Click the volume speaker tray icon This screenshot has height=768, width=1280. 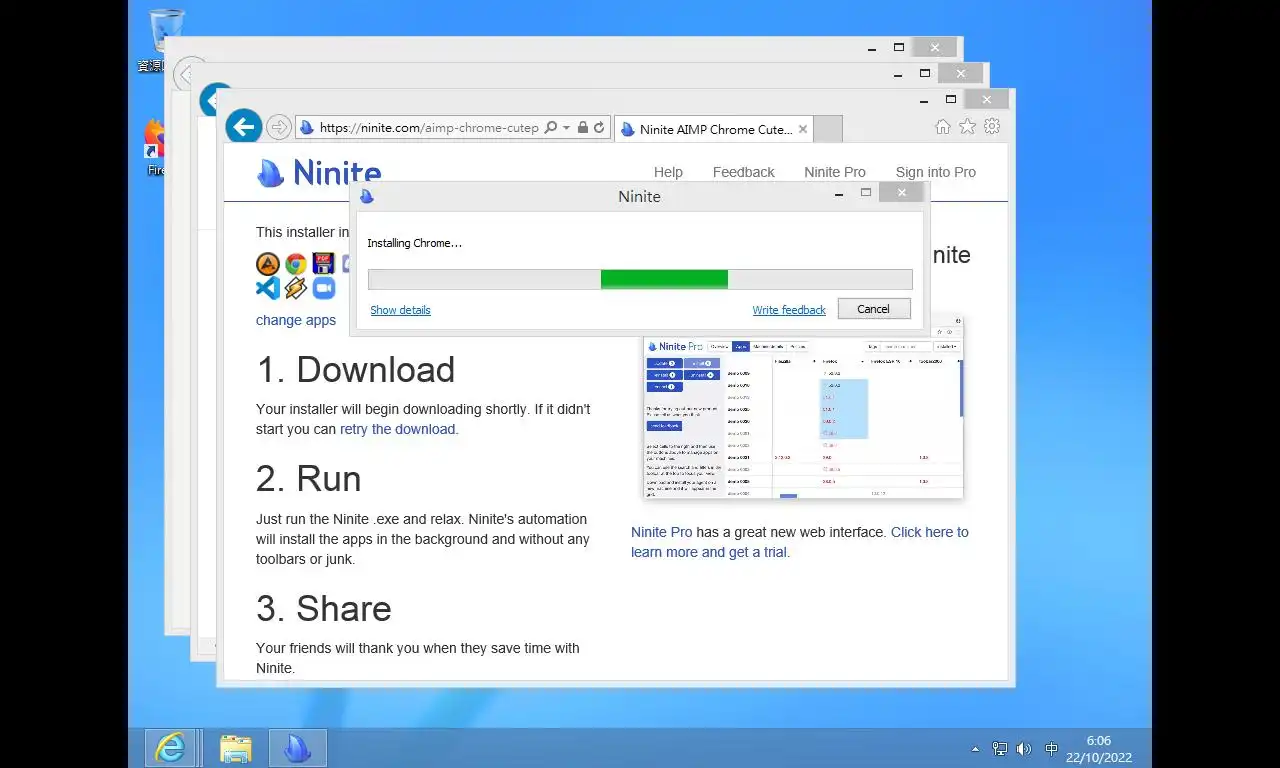(x=1023, y=749)
